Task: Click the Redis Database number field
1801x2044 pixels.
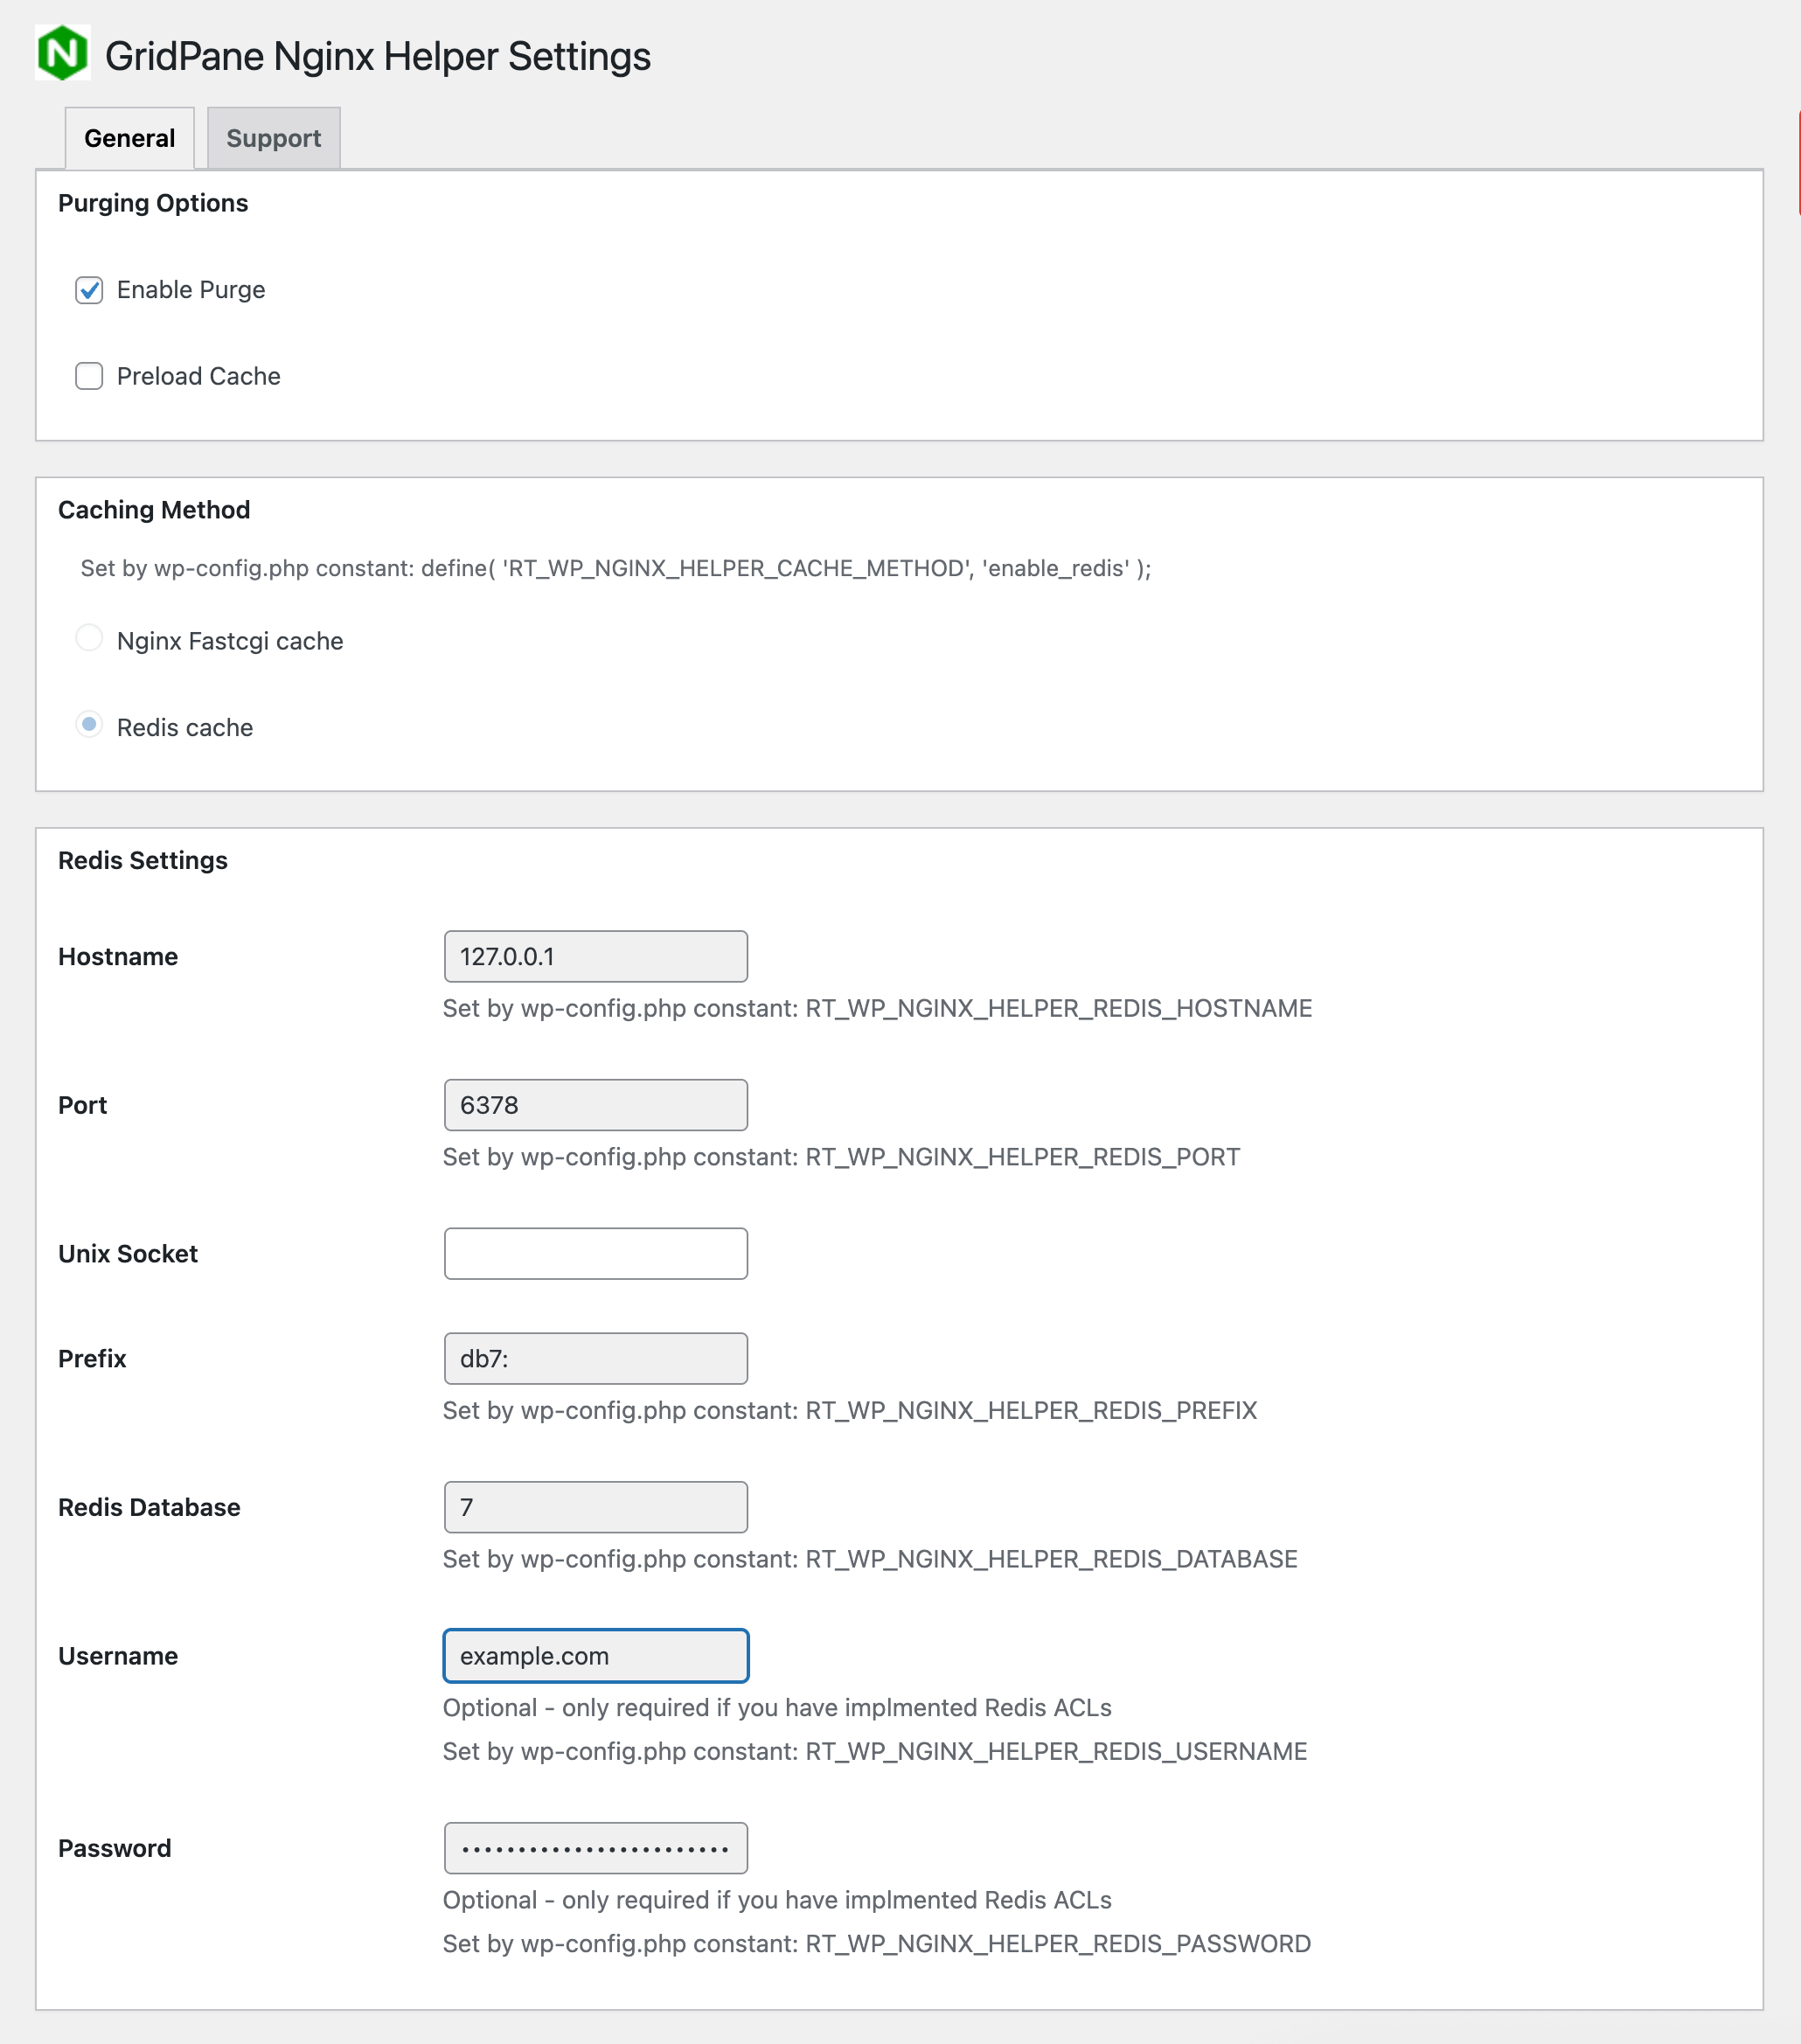Action: click(x=595, y=1507)
